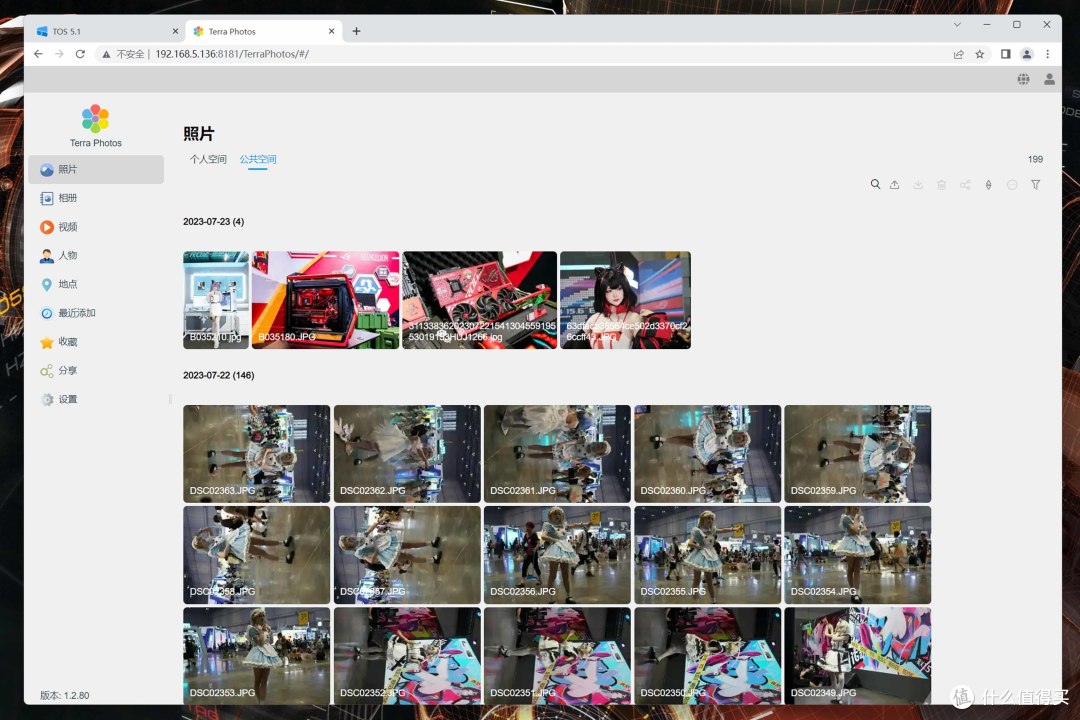The height and width of the screenshot is (720, 1080).
Task: Open thumbnail B035180.JPG
Action: (325, 300)
